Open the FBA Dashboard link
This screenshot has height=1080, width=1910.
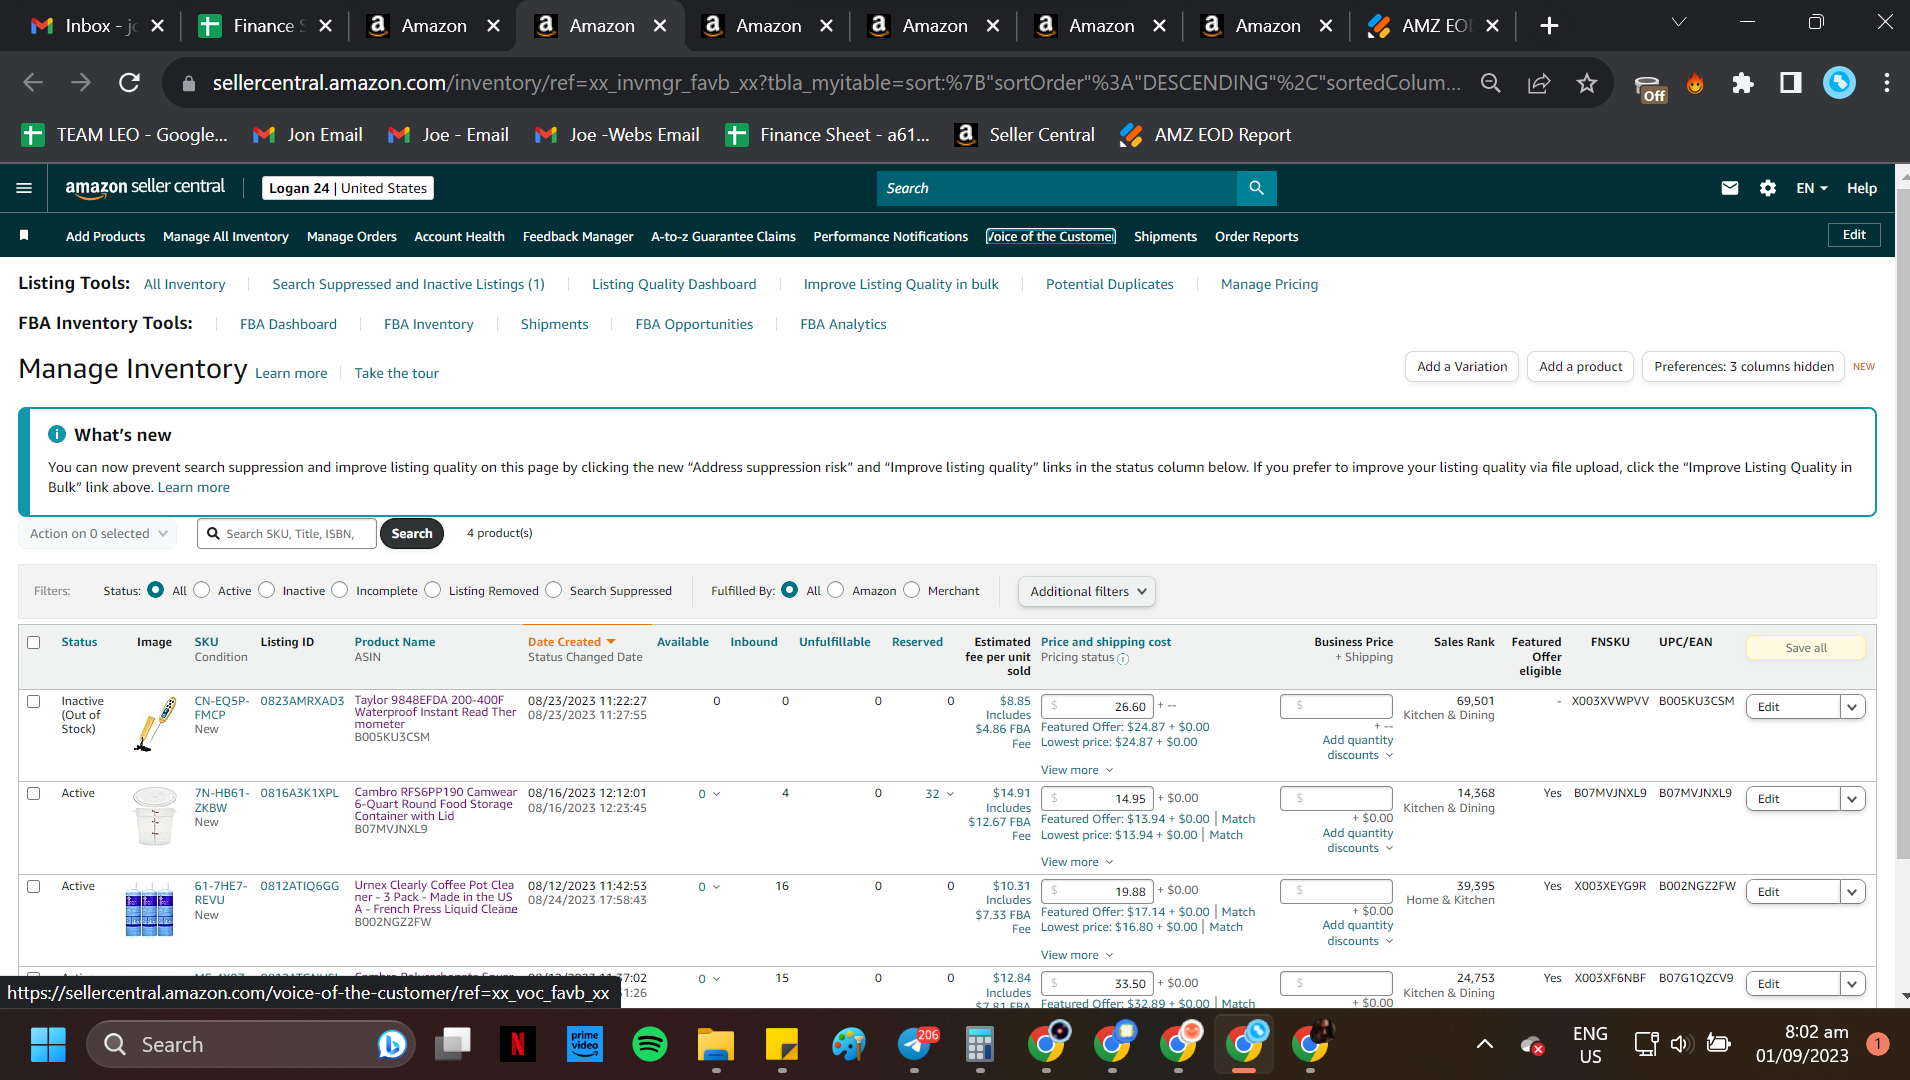288,324
